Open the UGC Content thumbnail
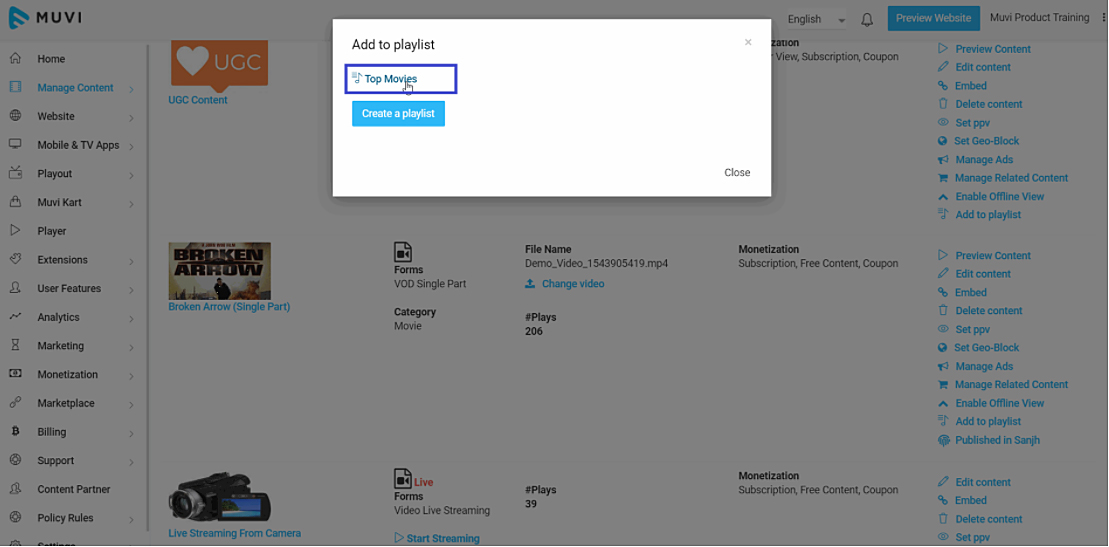1109x547 pixels. tap(219, 67)
